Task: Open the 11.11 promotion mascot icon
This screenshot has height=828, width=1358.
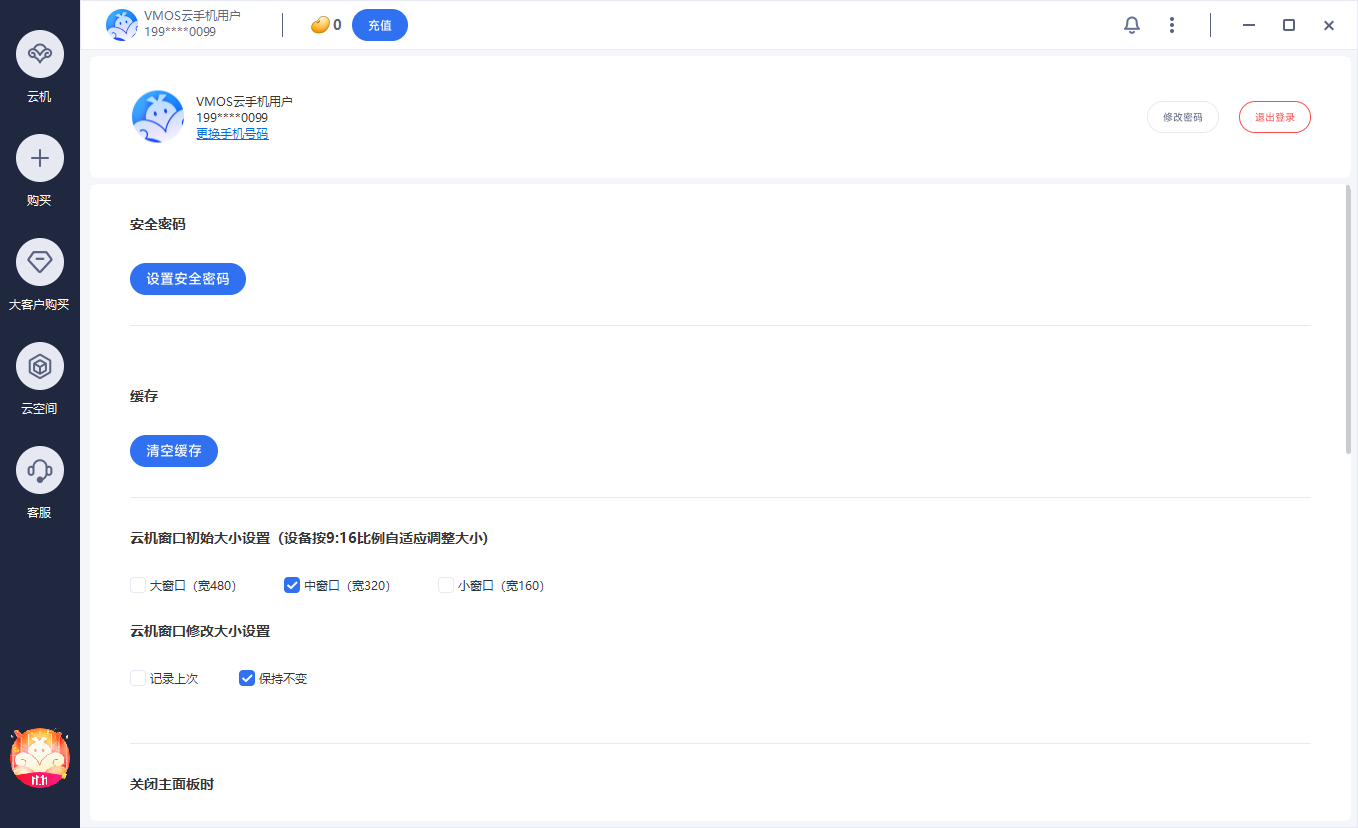Action: [40, 758]
